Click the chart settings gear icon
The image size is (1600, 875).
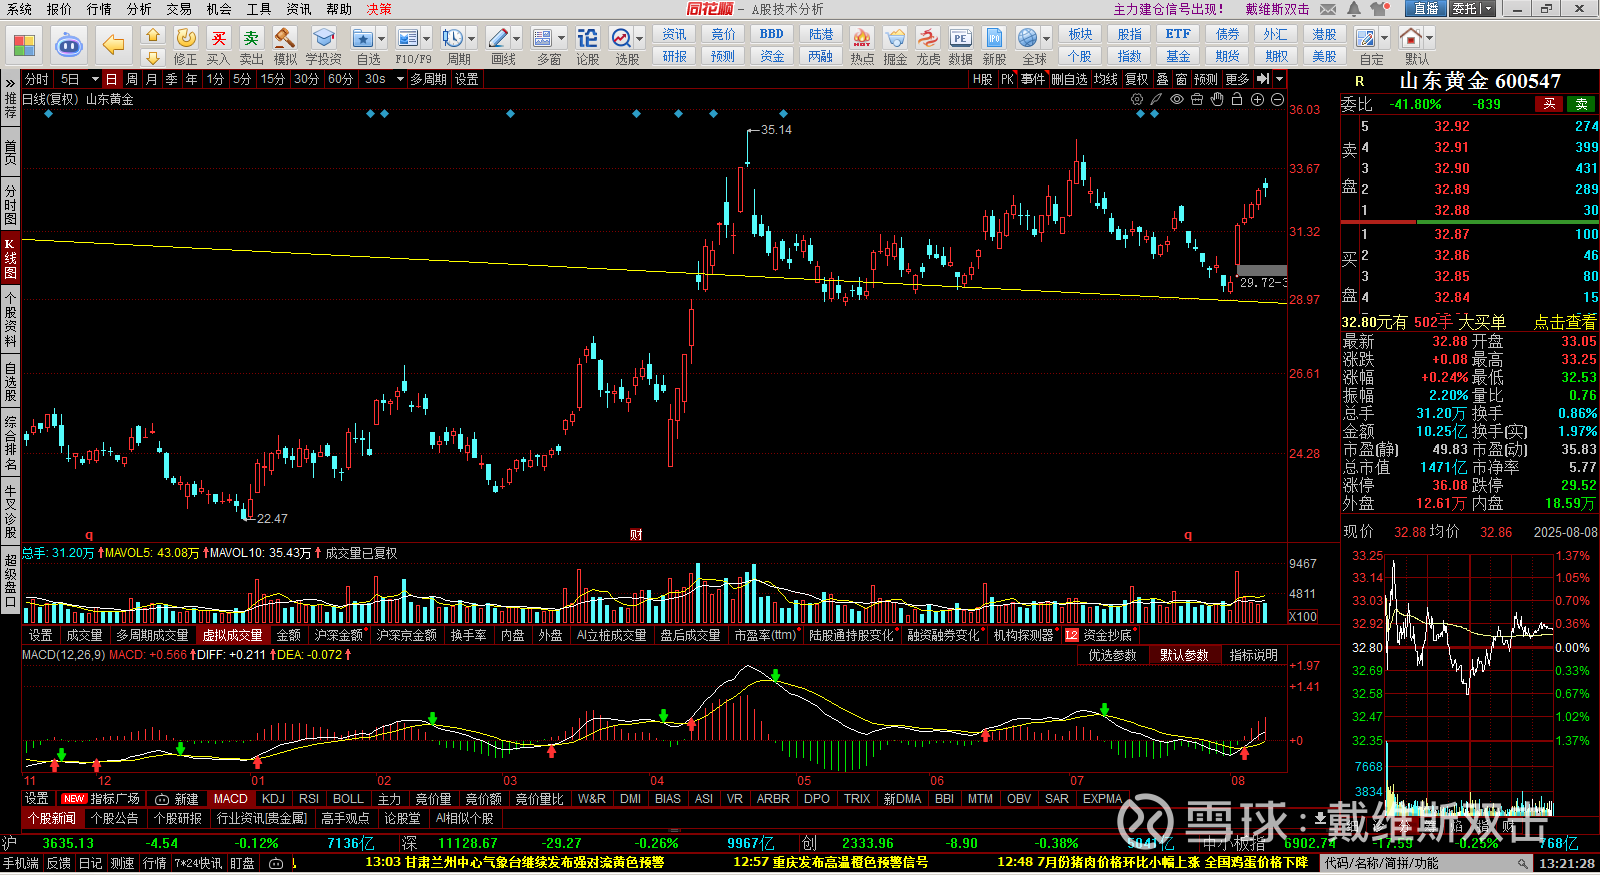(1137, 100)
